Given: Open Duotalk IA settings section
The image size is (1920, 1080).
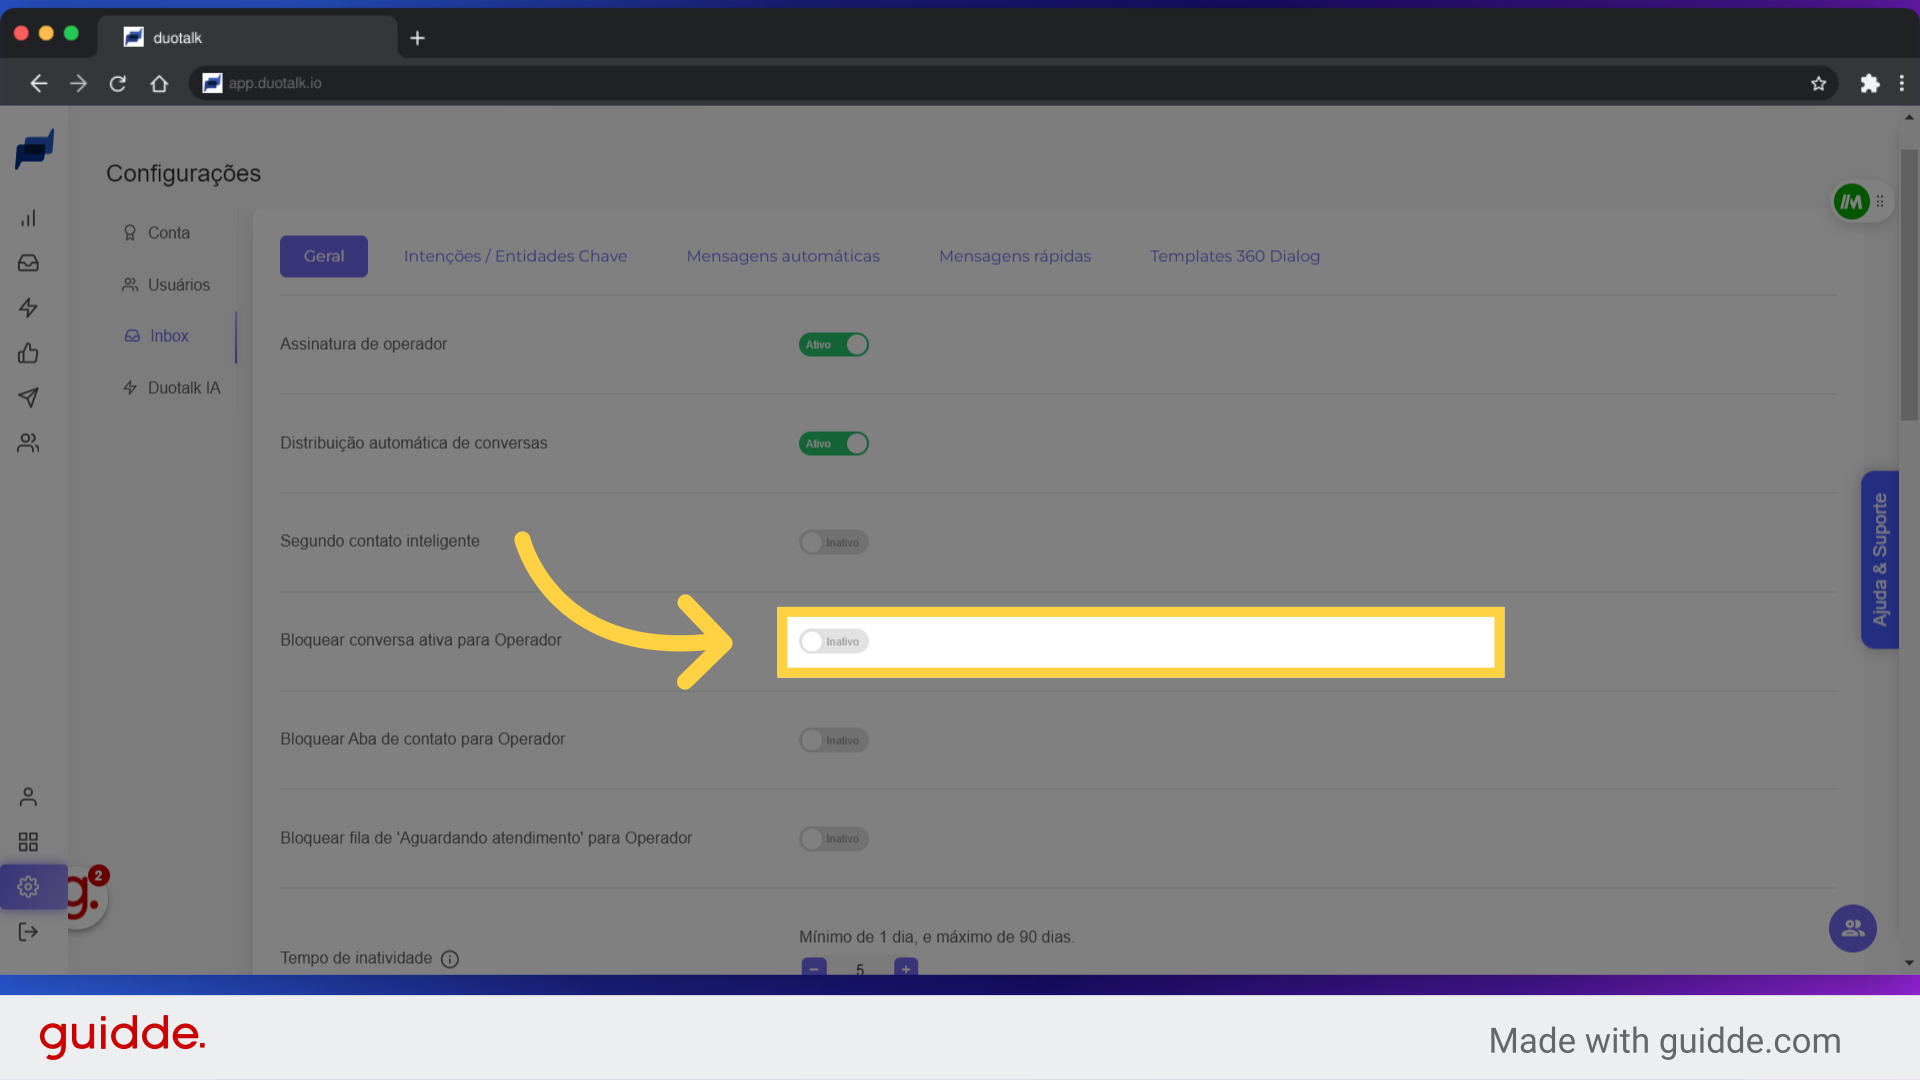Looking at the screenshot, I should pos(171,388).
